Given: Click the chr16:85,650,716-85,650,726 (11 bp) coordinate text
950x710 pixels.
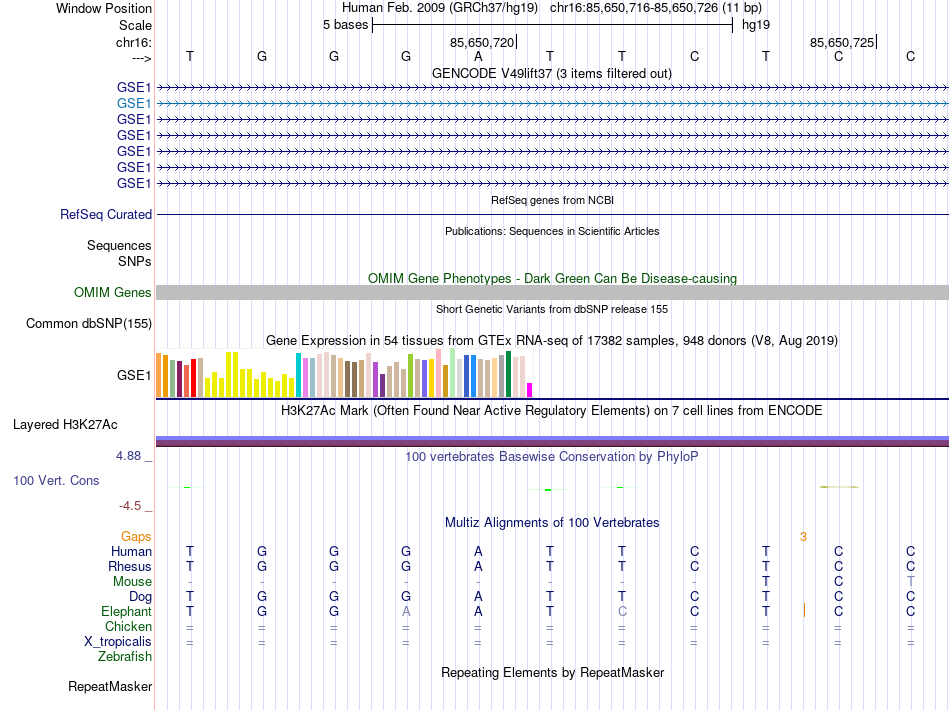Looking at the screenshot, I should tap(656, 8).
